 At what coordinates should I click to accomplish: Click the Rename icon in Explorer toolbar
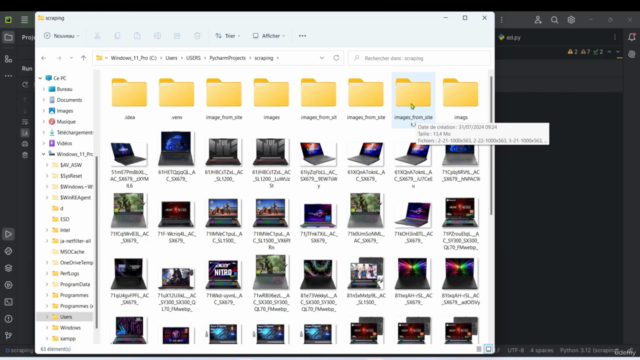point(157,36)
